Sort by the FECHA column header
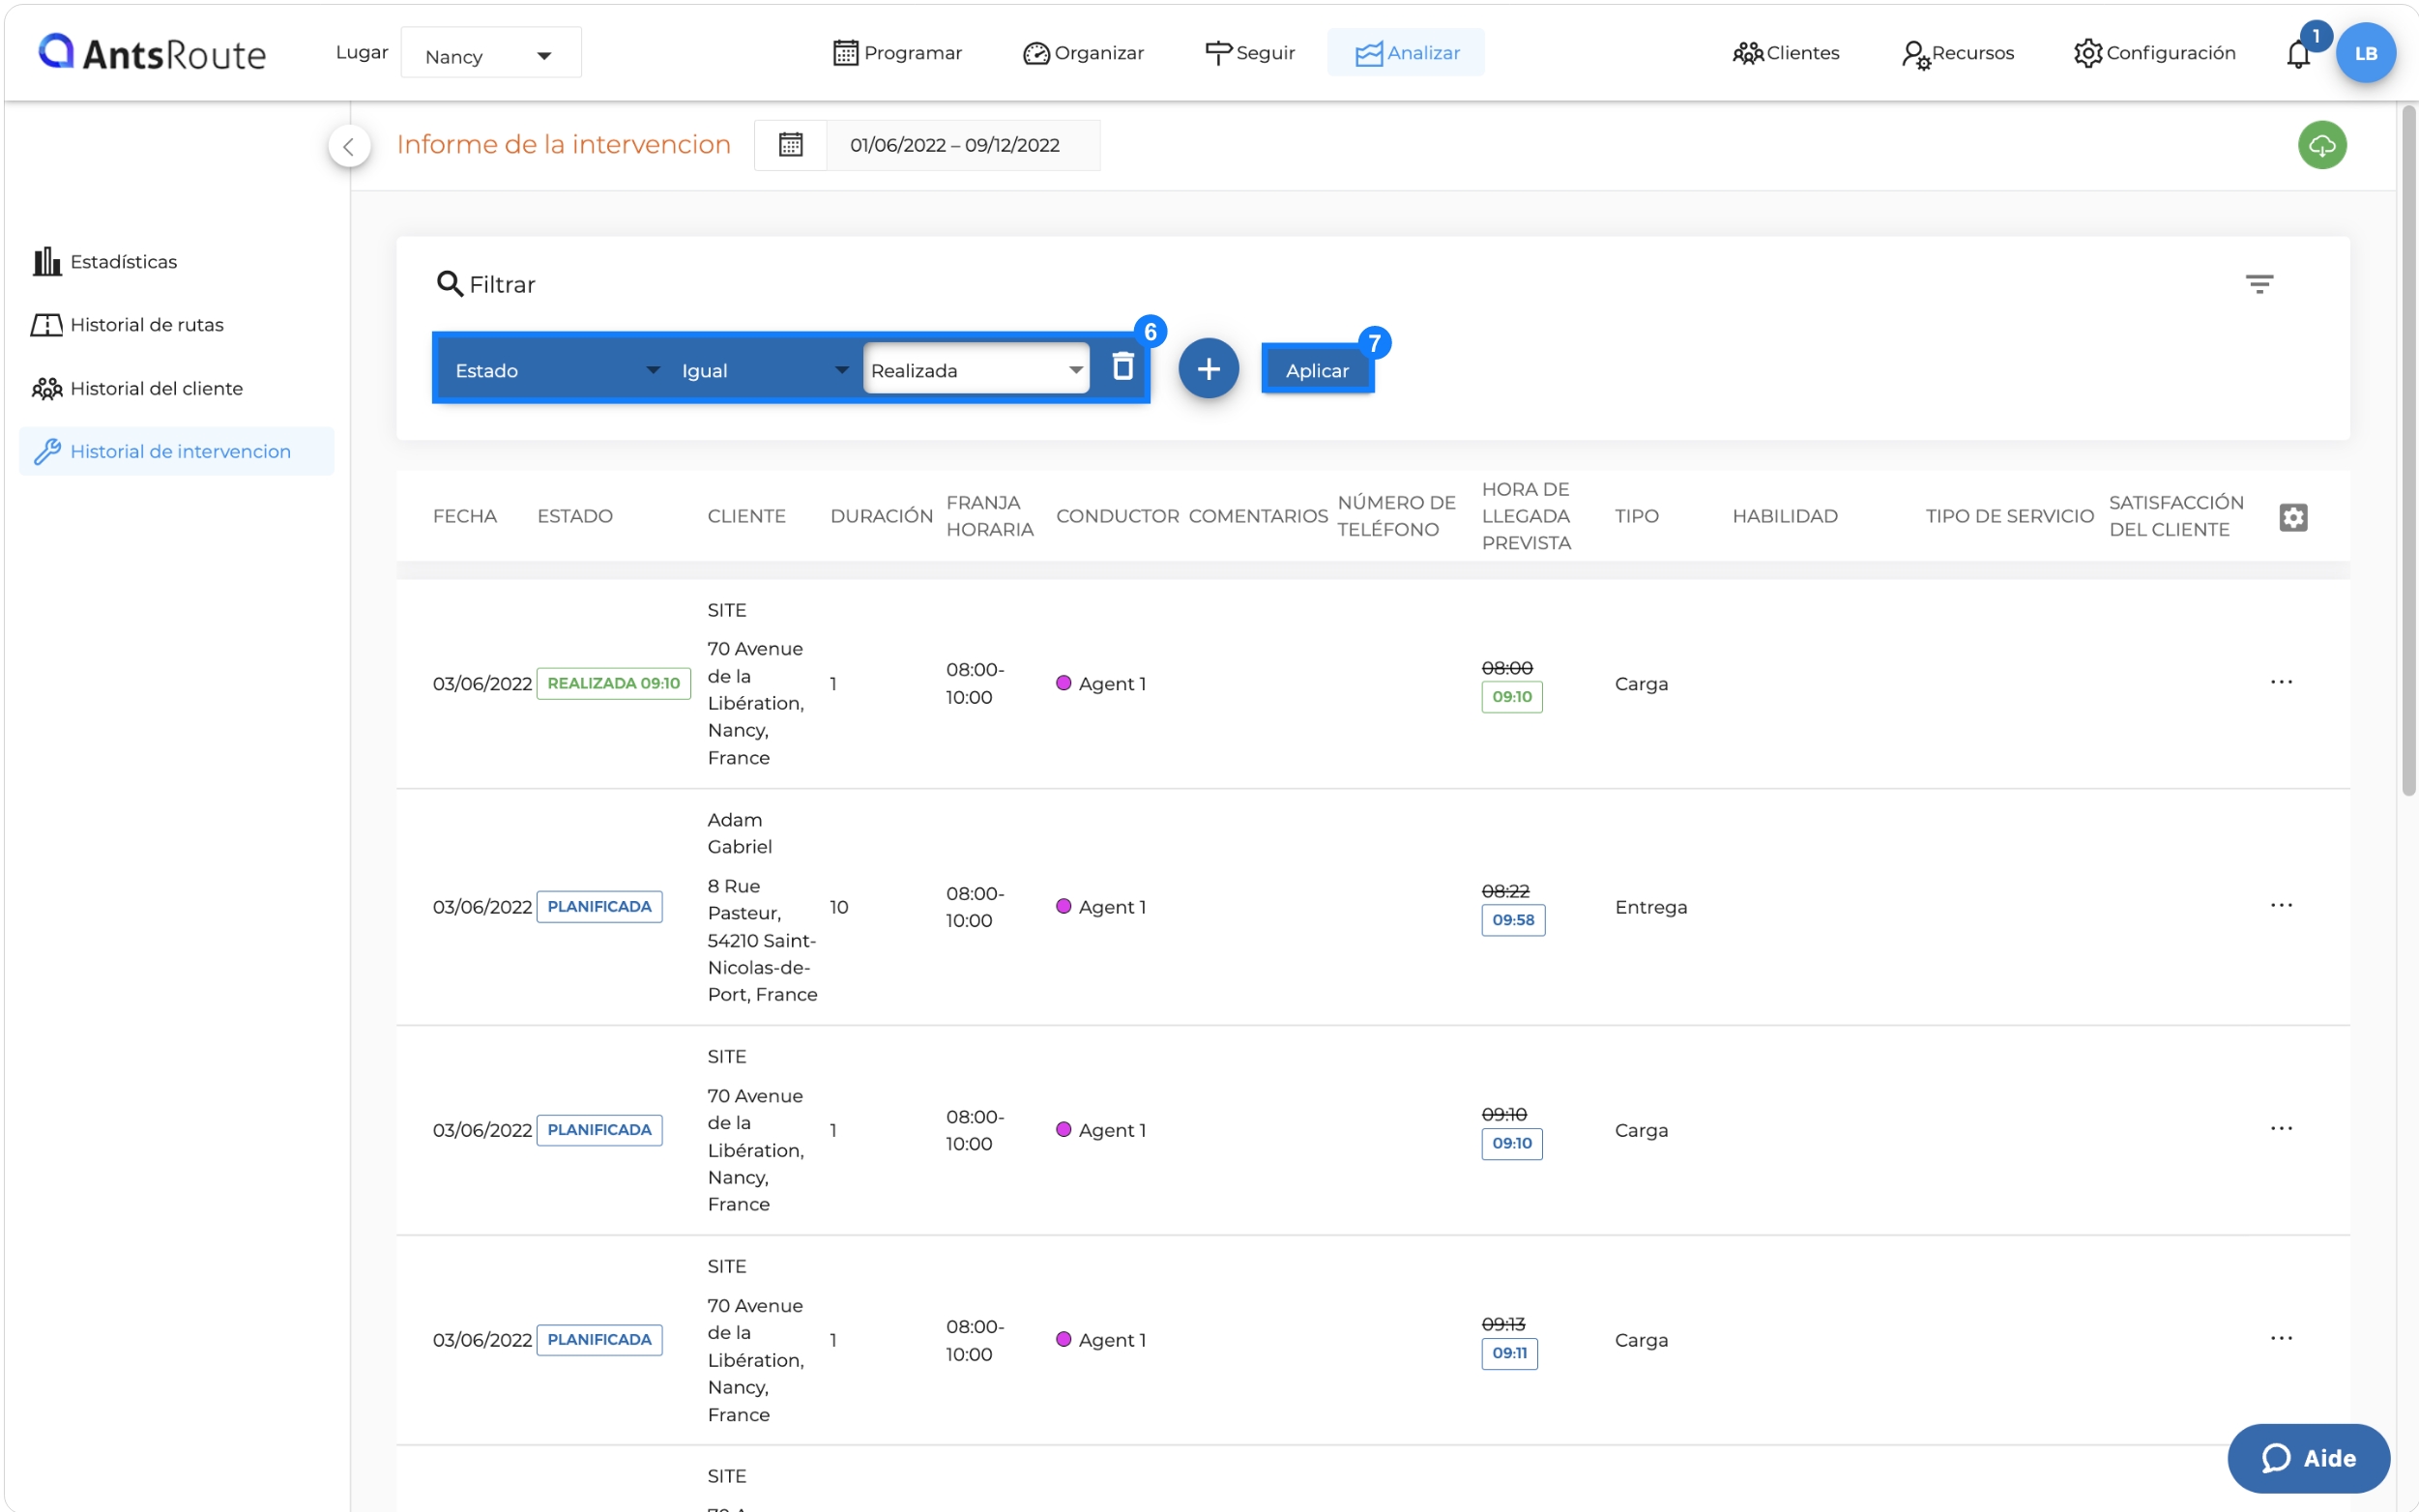 pos(465,516)
